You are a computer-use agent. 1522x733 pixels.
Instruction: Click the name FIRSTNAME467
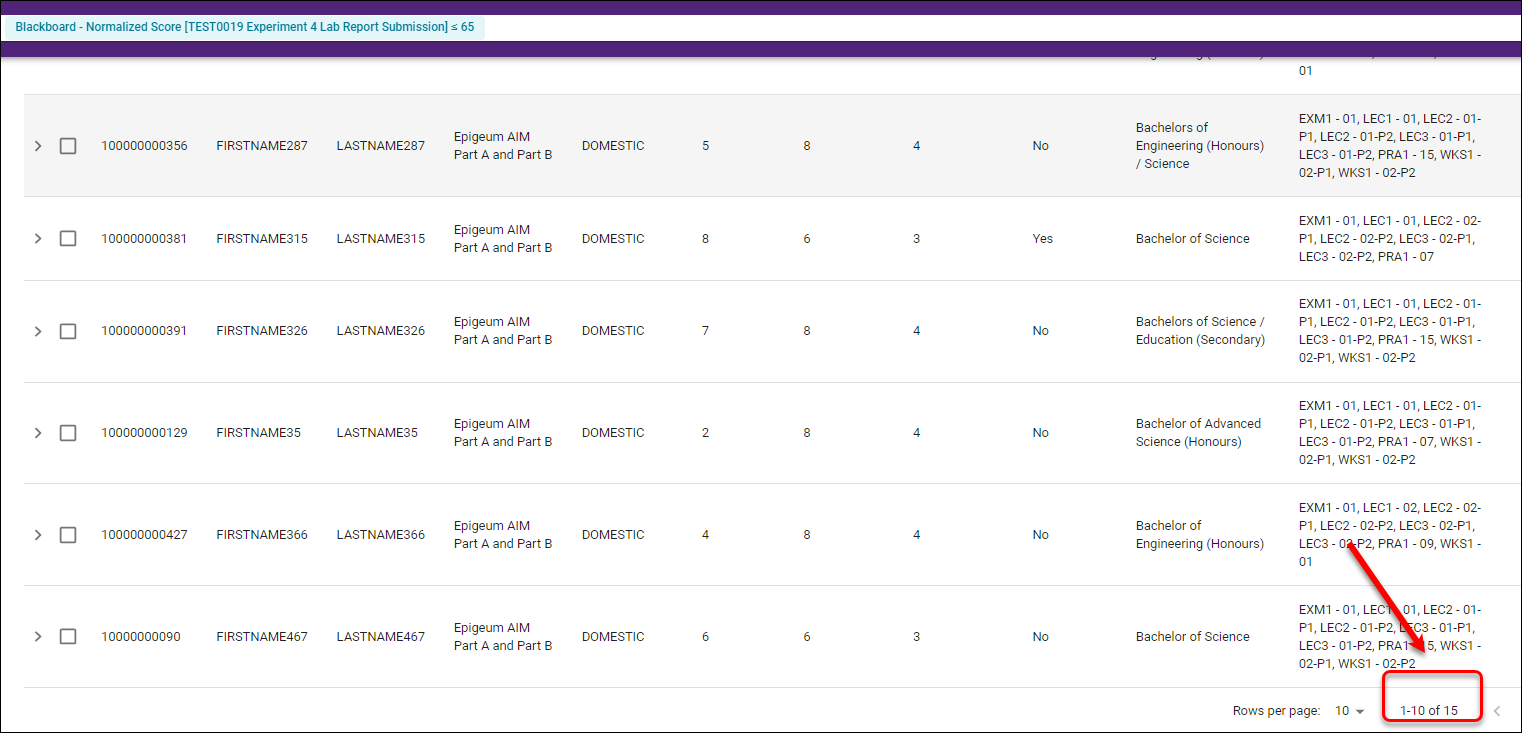(x=262, y=637)
